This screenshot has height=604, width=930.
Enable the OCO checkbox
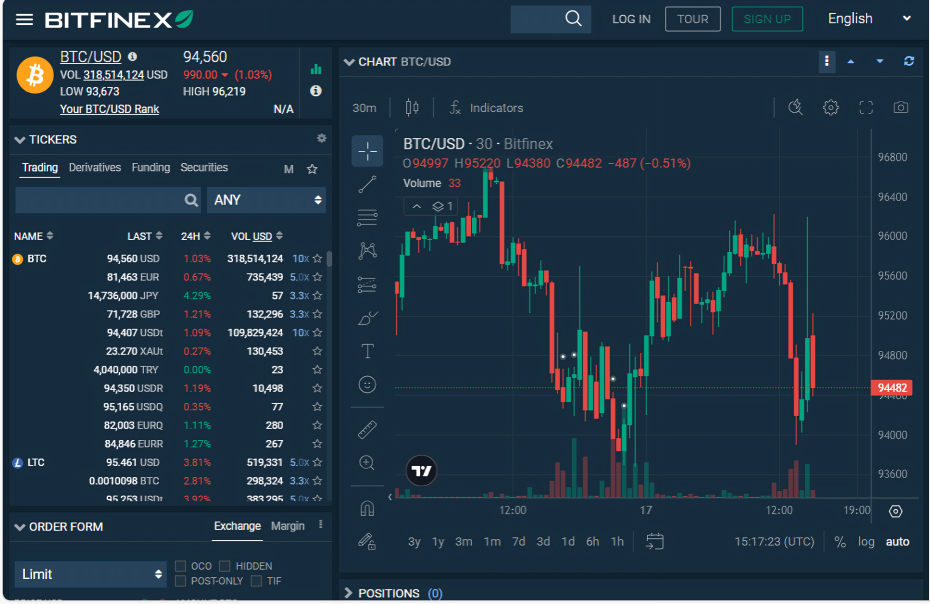[181, 566]
